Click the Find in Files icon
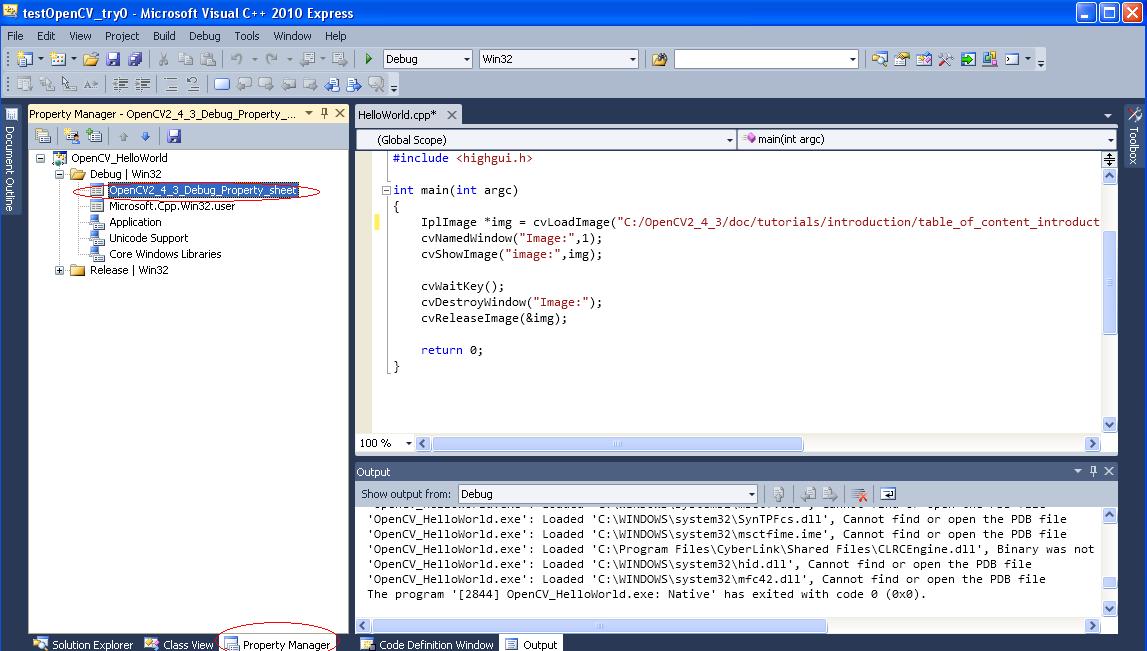Image resolution: width=1147 pixels, height=651 pixels. 659,59
